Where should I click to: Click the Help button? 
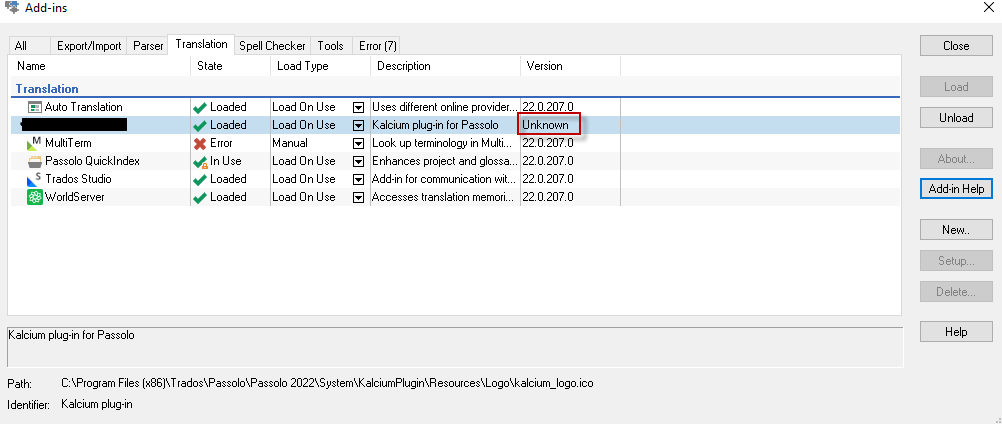point(956,331)
